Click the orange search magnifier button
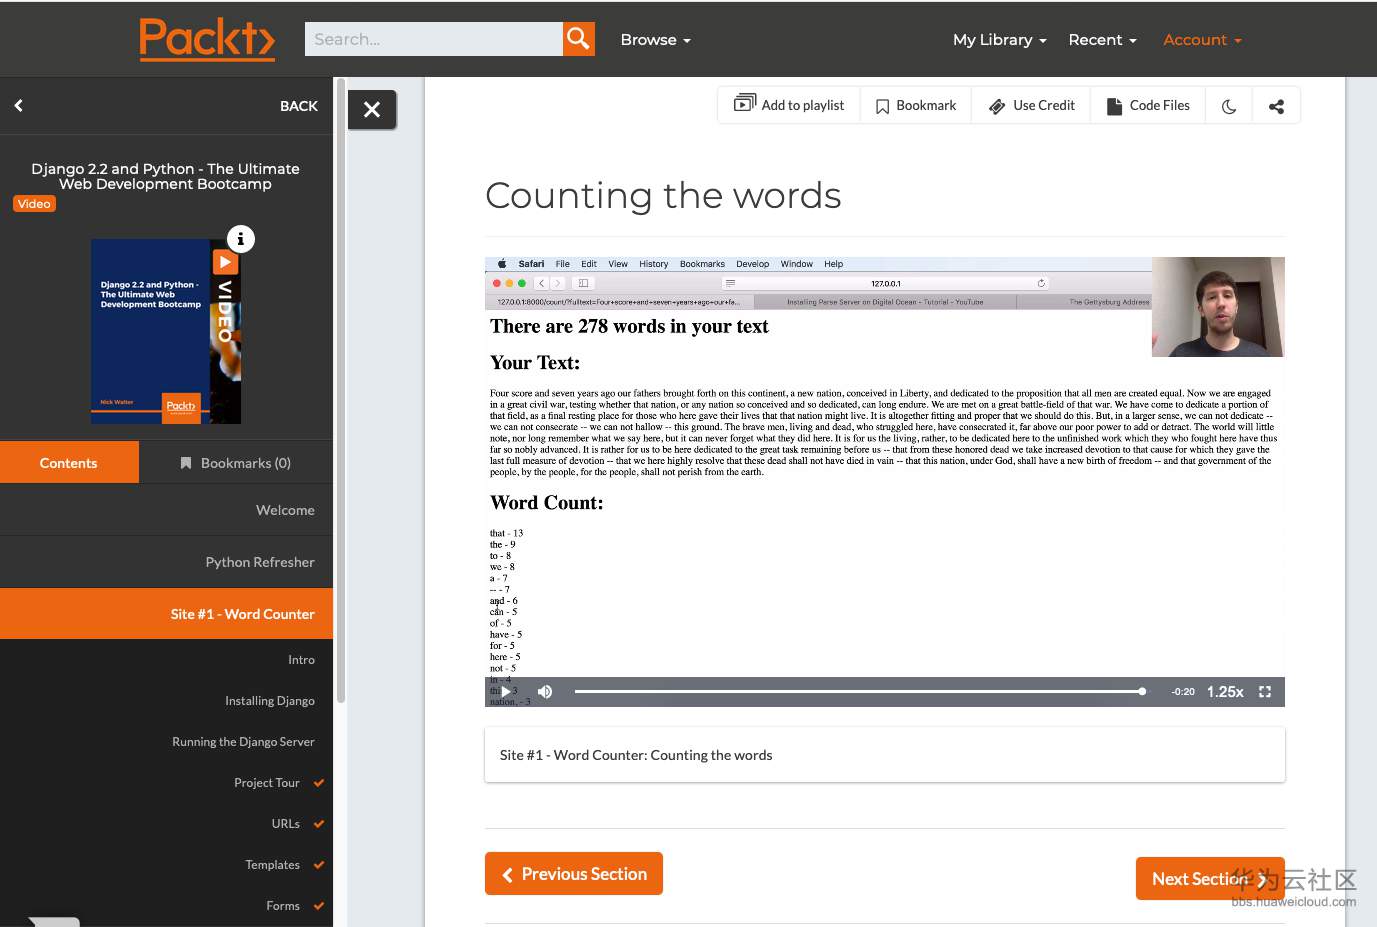The image size is (1377, 927). point(579,39)
